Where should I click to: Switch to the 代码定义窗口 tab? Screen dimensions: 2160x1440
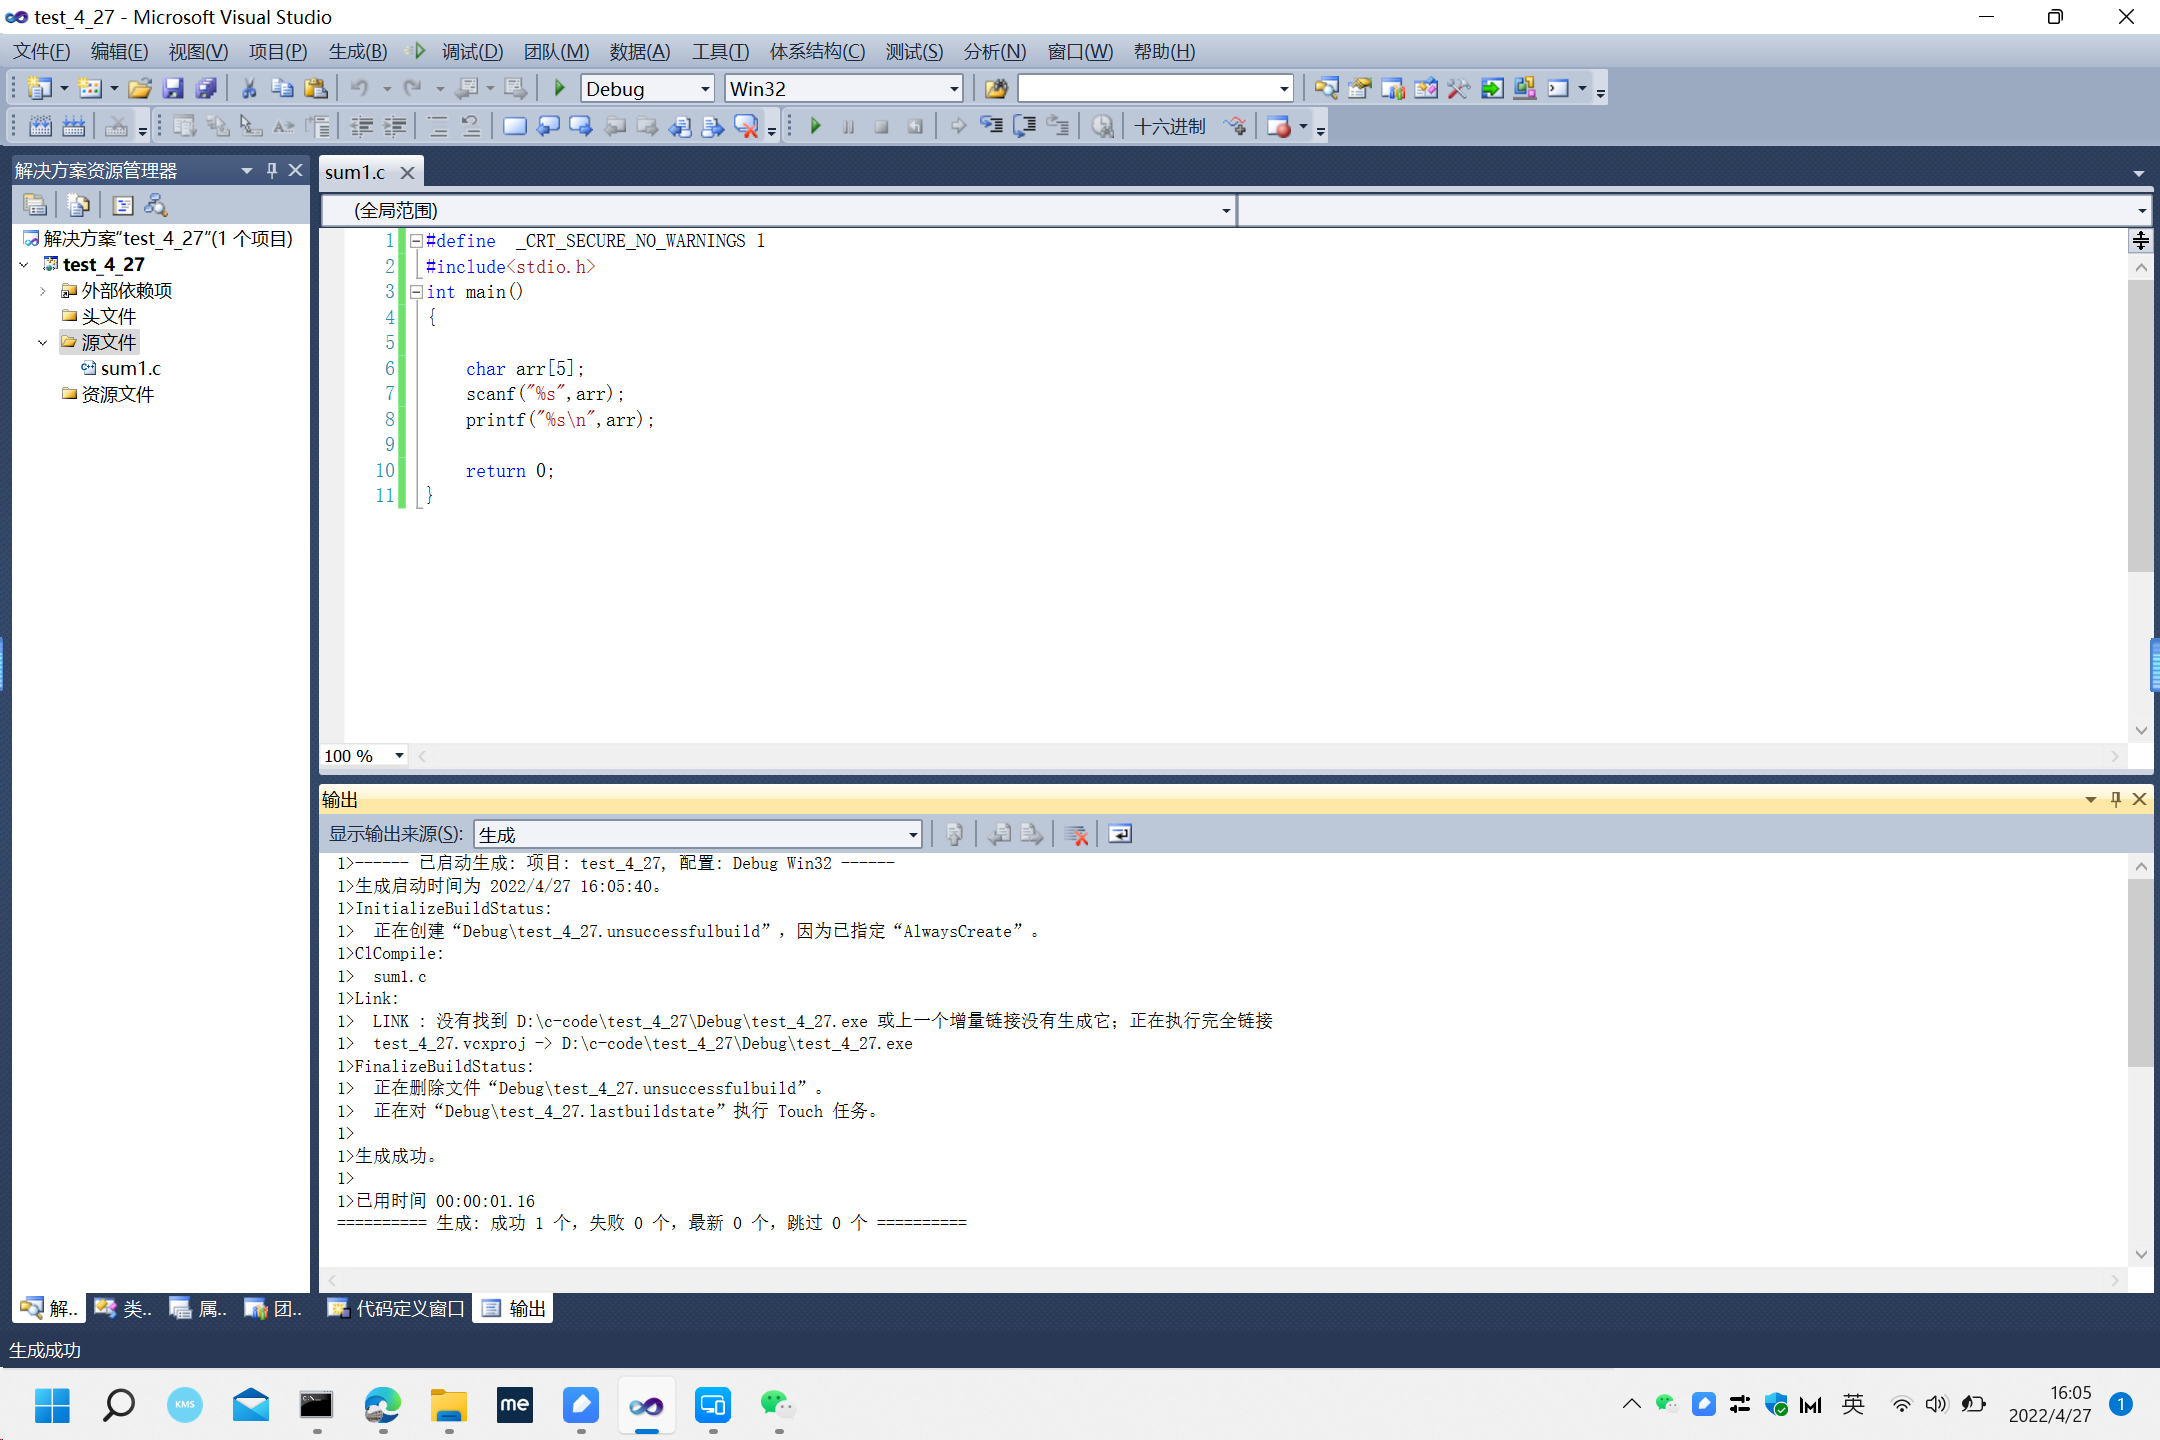click(398, 1308)
